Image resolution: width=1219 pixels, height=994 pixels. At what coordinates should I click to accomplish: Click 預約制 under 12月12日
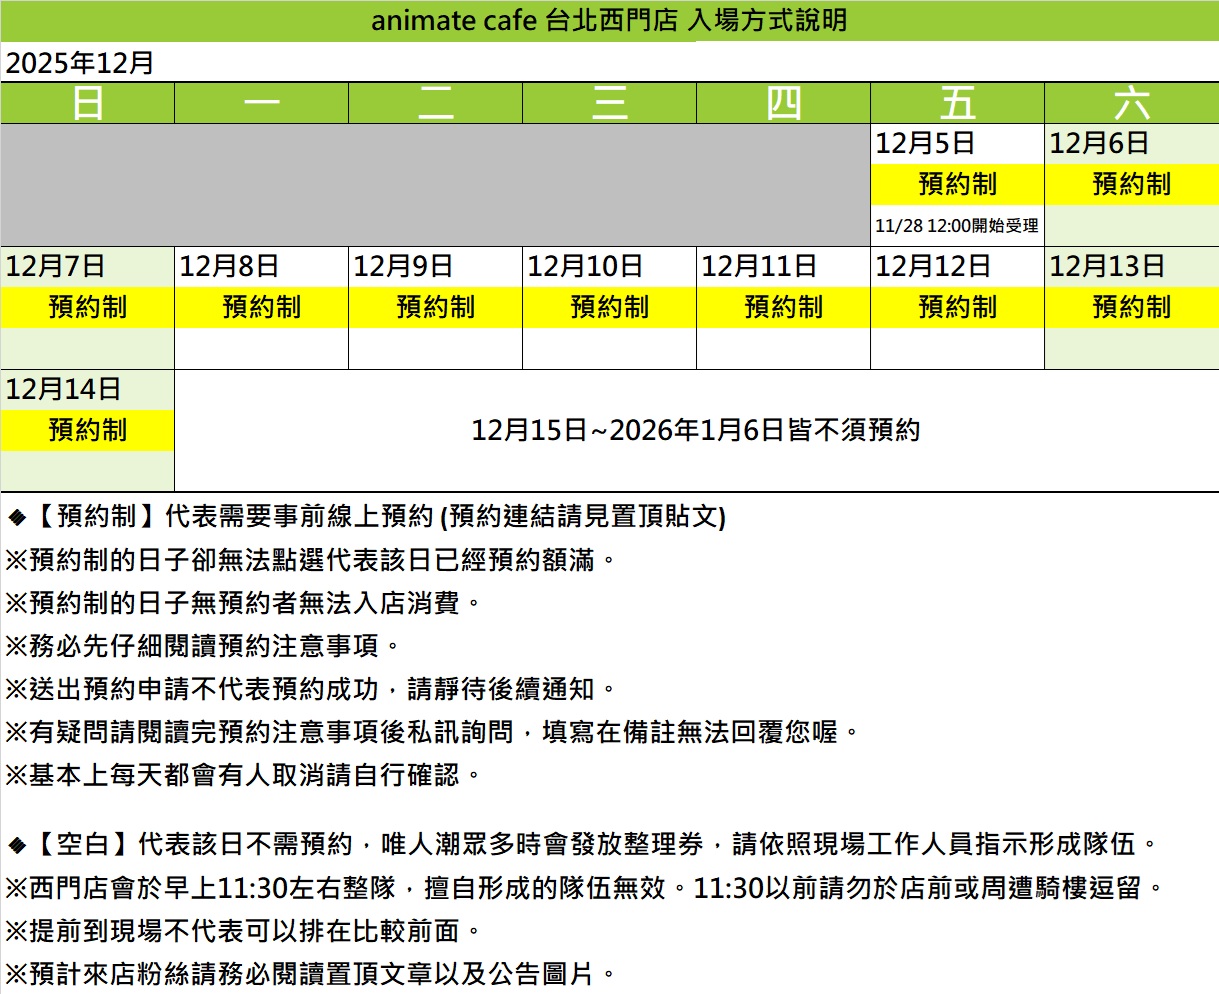(x=958, y=307)
